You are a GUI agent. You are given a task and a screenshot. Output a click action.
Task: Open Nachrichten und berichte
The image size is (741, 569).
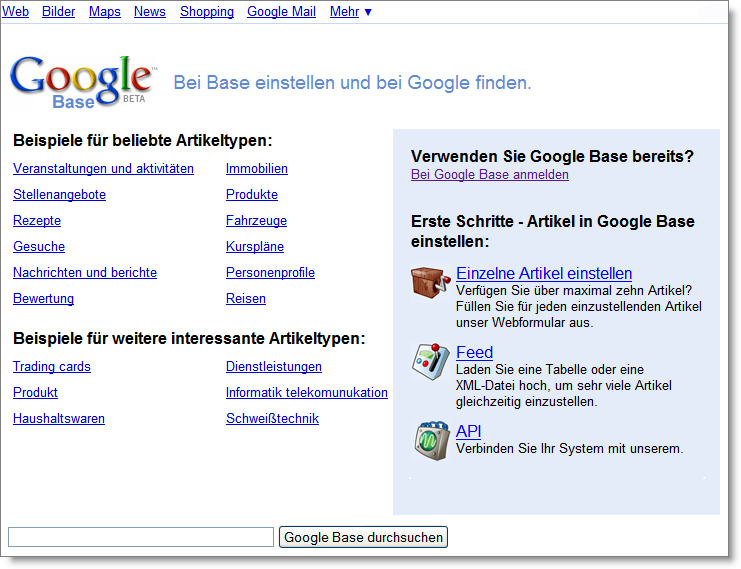pyautogui.click(x=85, y=273)
